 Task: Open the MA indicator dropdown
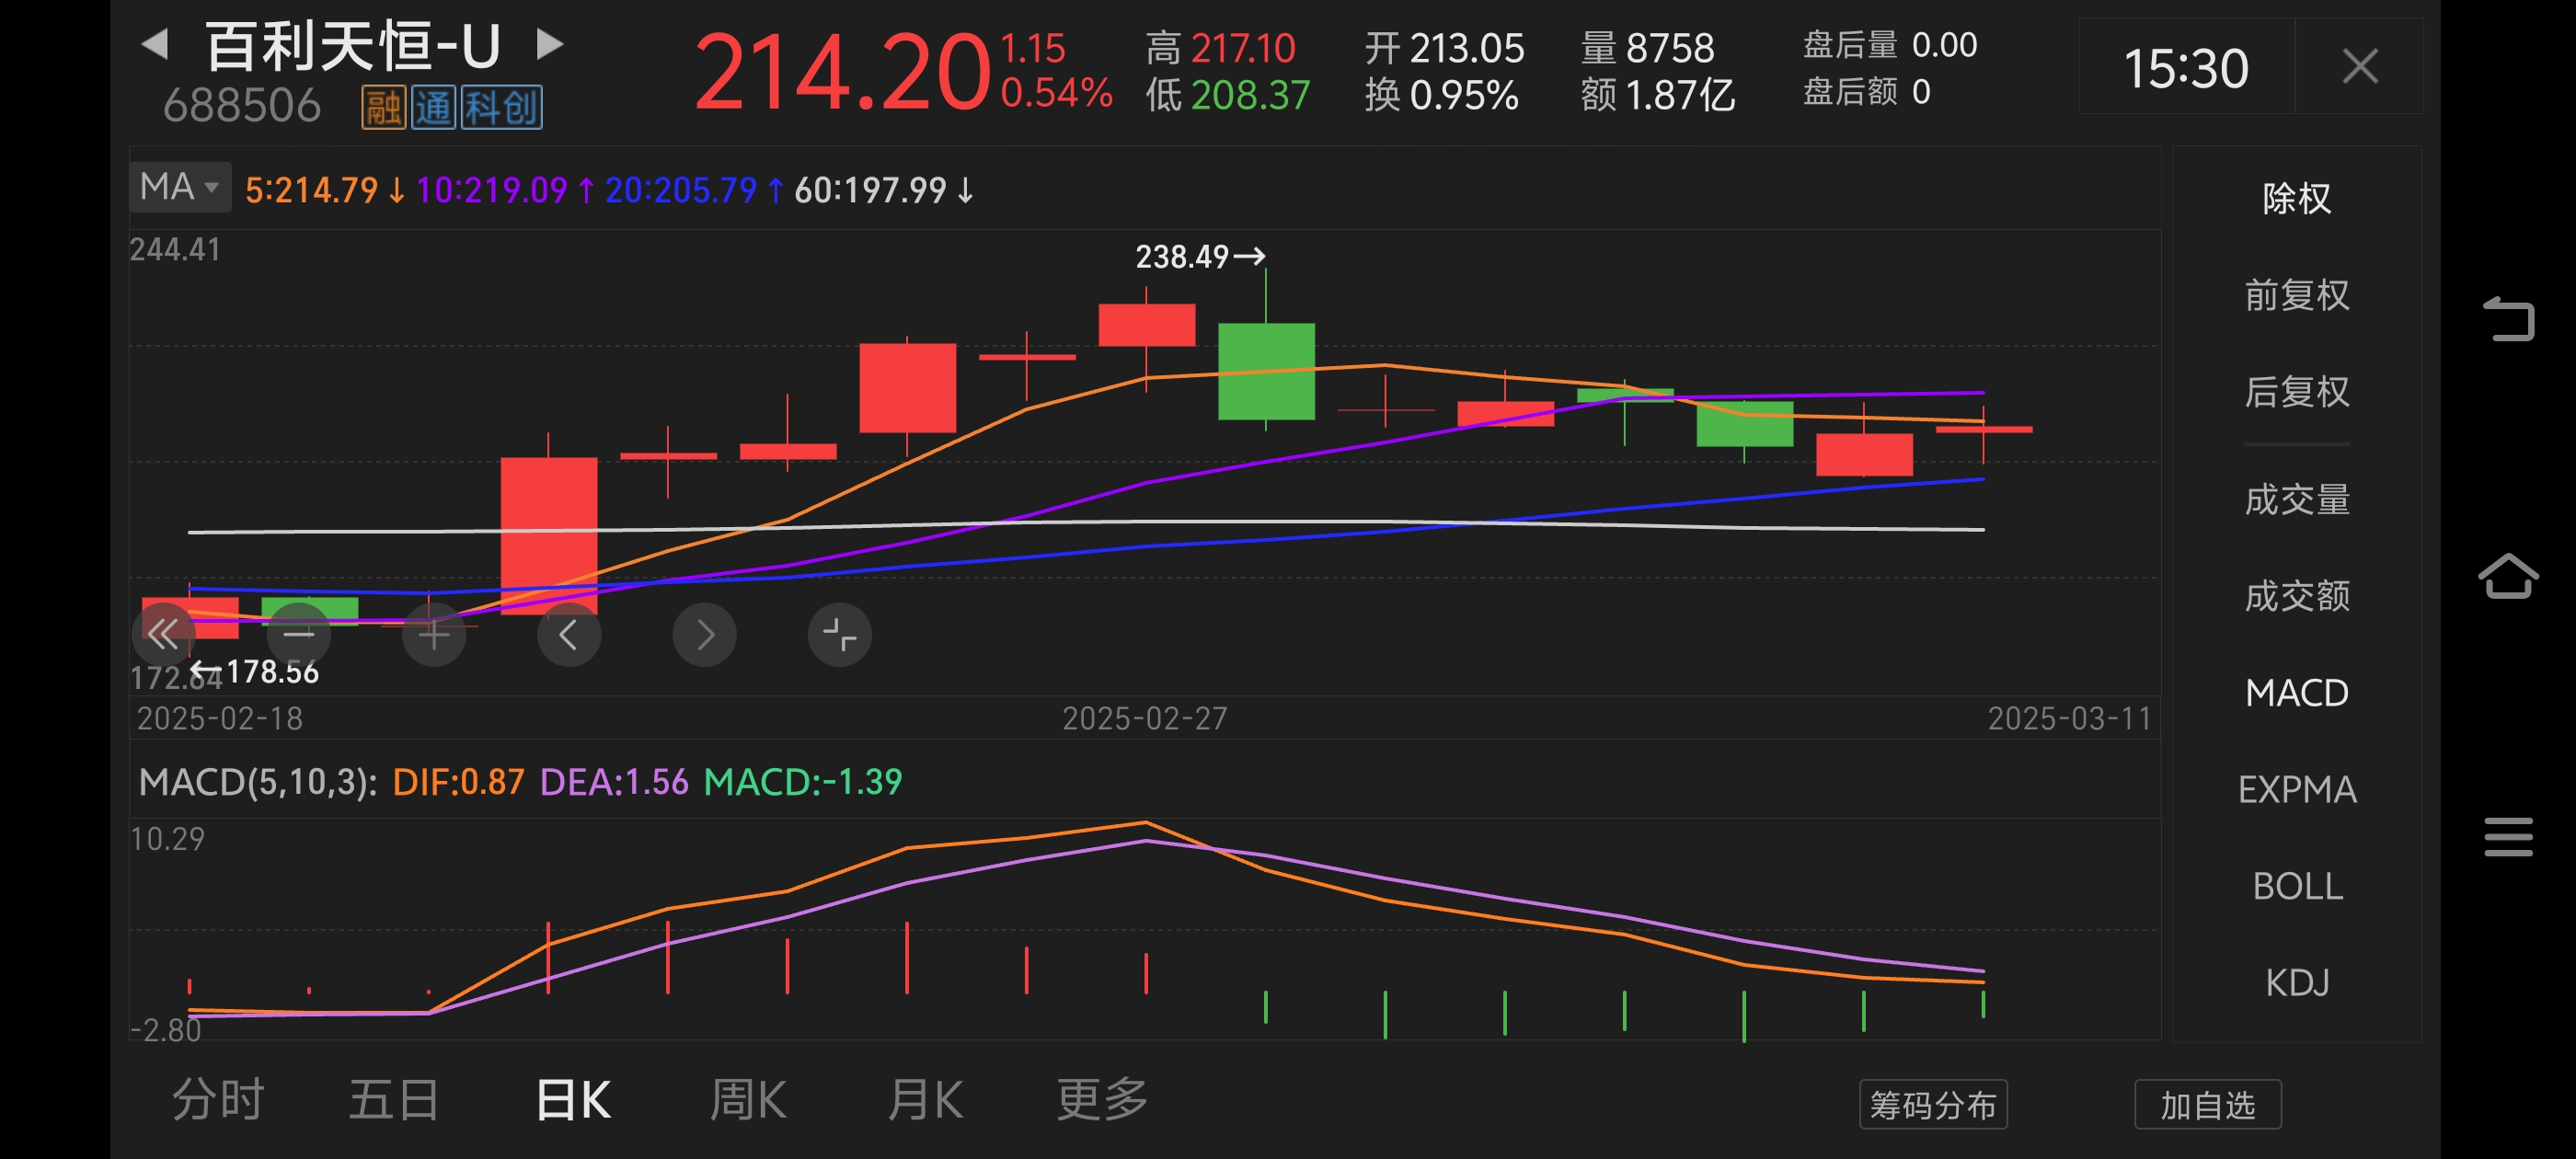(180, 187)
